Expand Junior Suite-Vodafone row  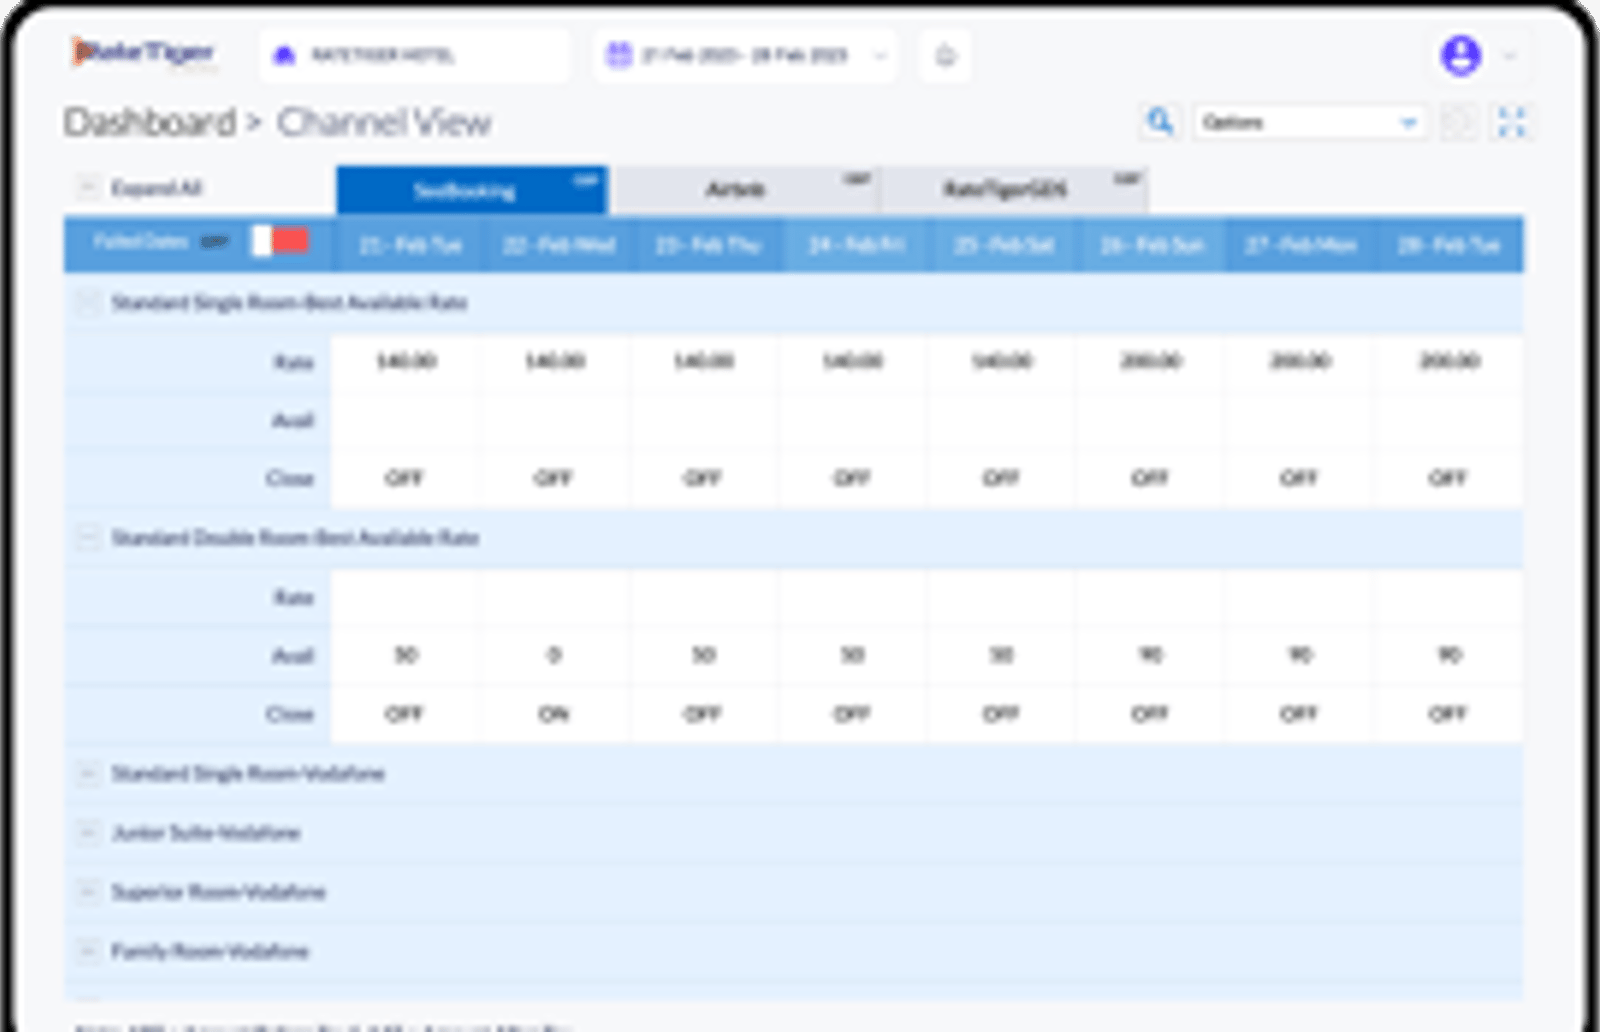pyautogui.click(x=88, y=832)
